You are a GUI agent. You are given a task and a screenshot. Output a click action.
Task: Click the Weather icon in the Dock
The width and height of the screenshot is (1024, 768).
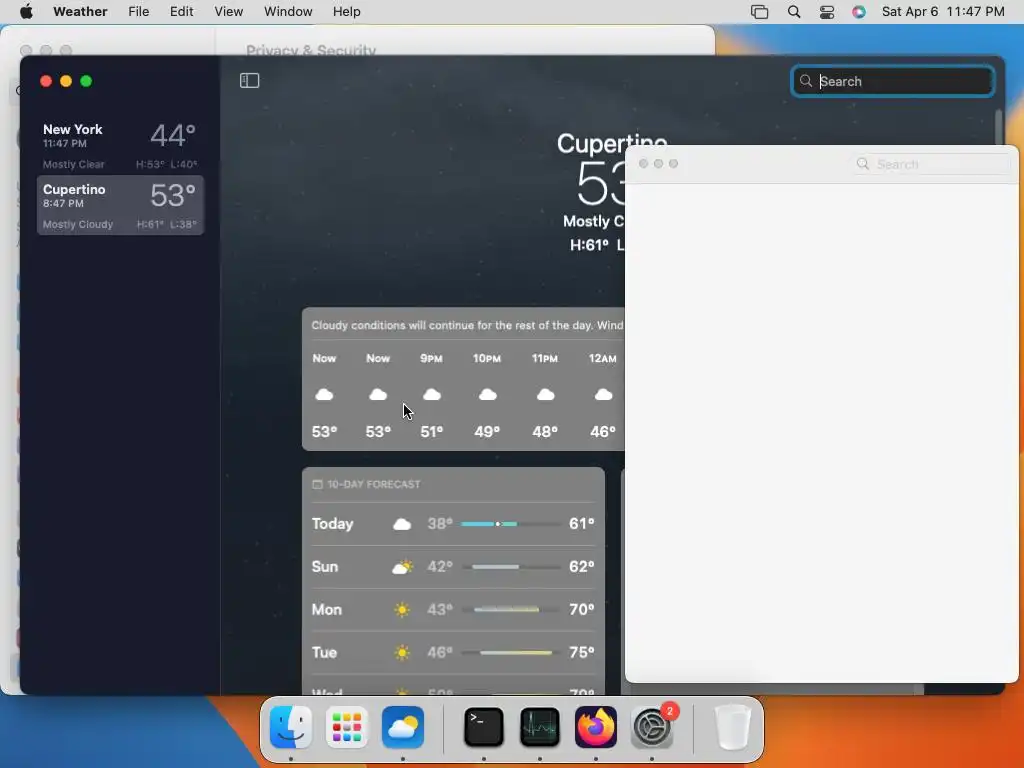403,727
